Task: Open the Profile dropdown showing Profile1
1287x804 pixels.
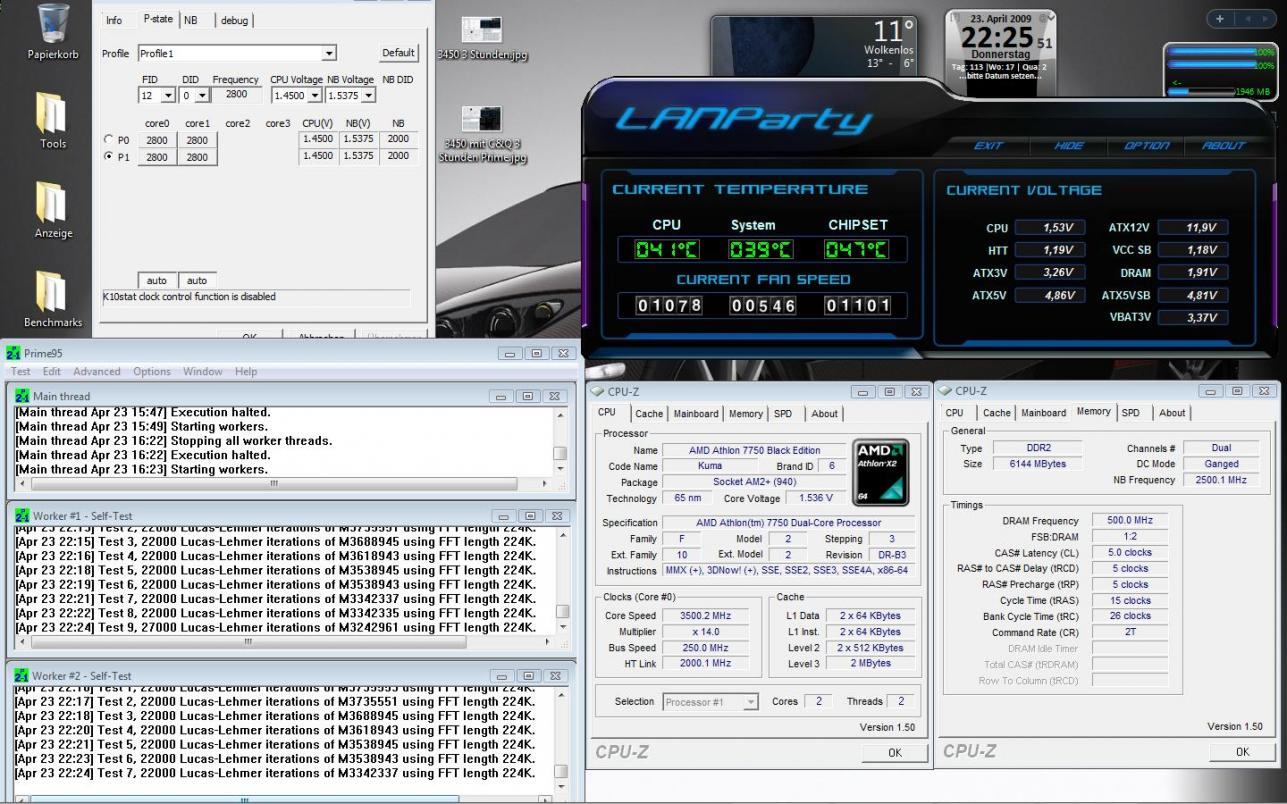Action: click(x=236, y=53)
